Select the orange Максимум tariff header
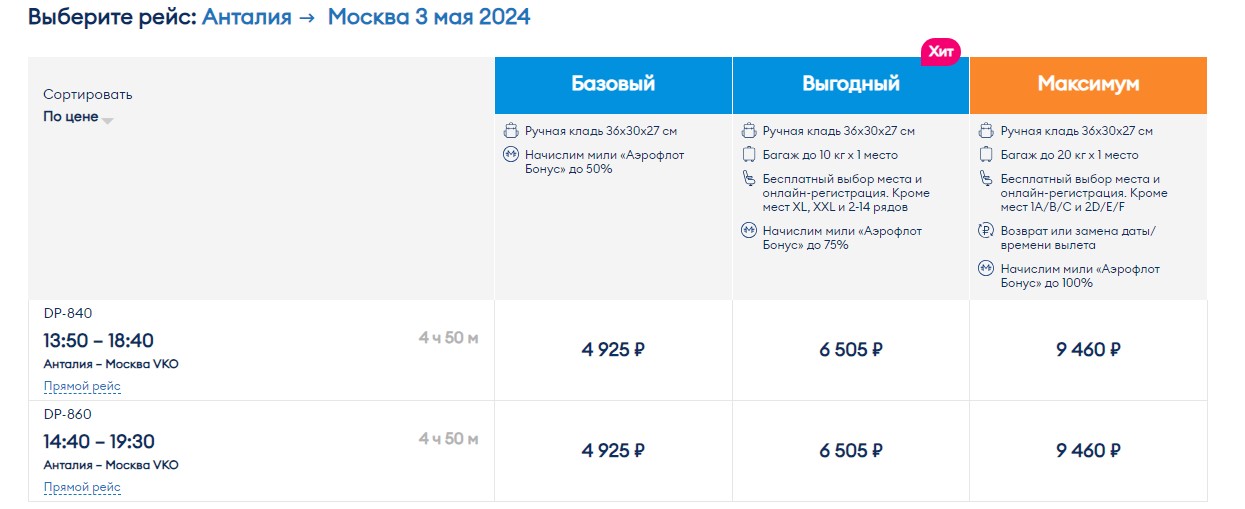Image resolution: width=1245 pixels, height=509 pixels. coord(1088,84)
